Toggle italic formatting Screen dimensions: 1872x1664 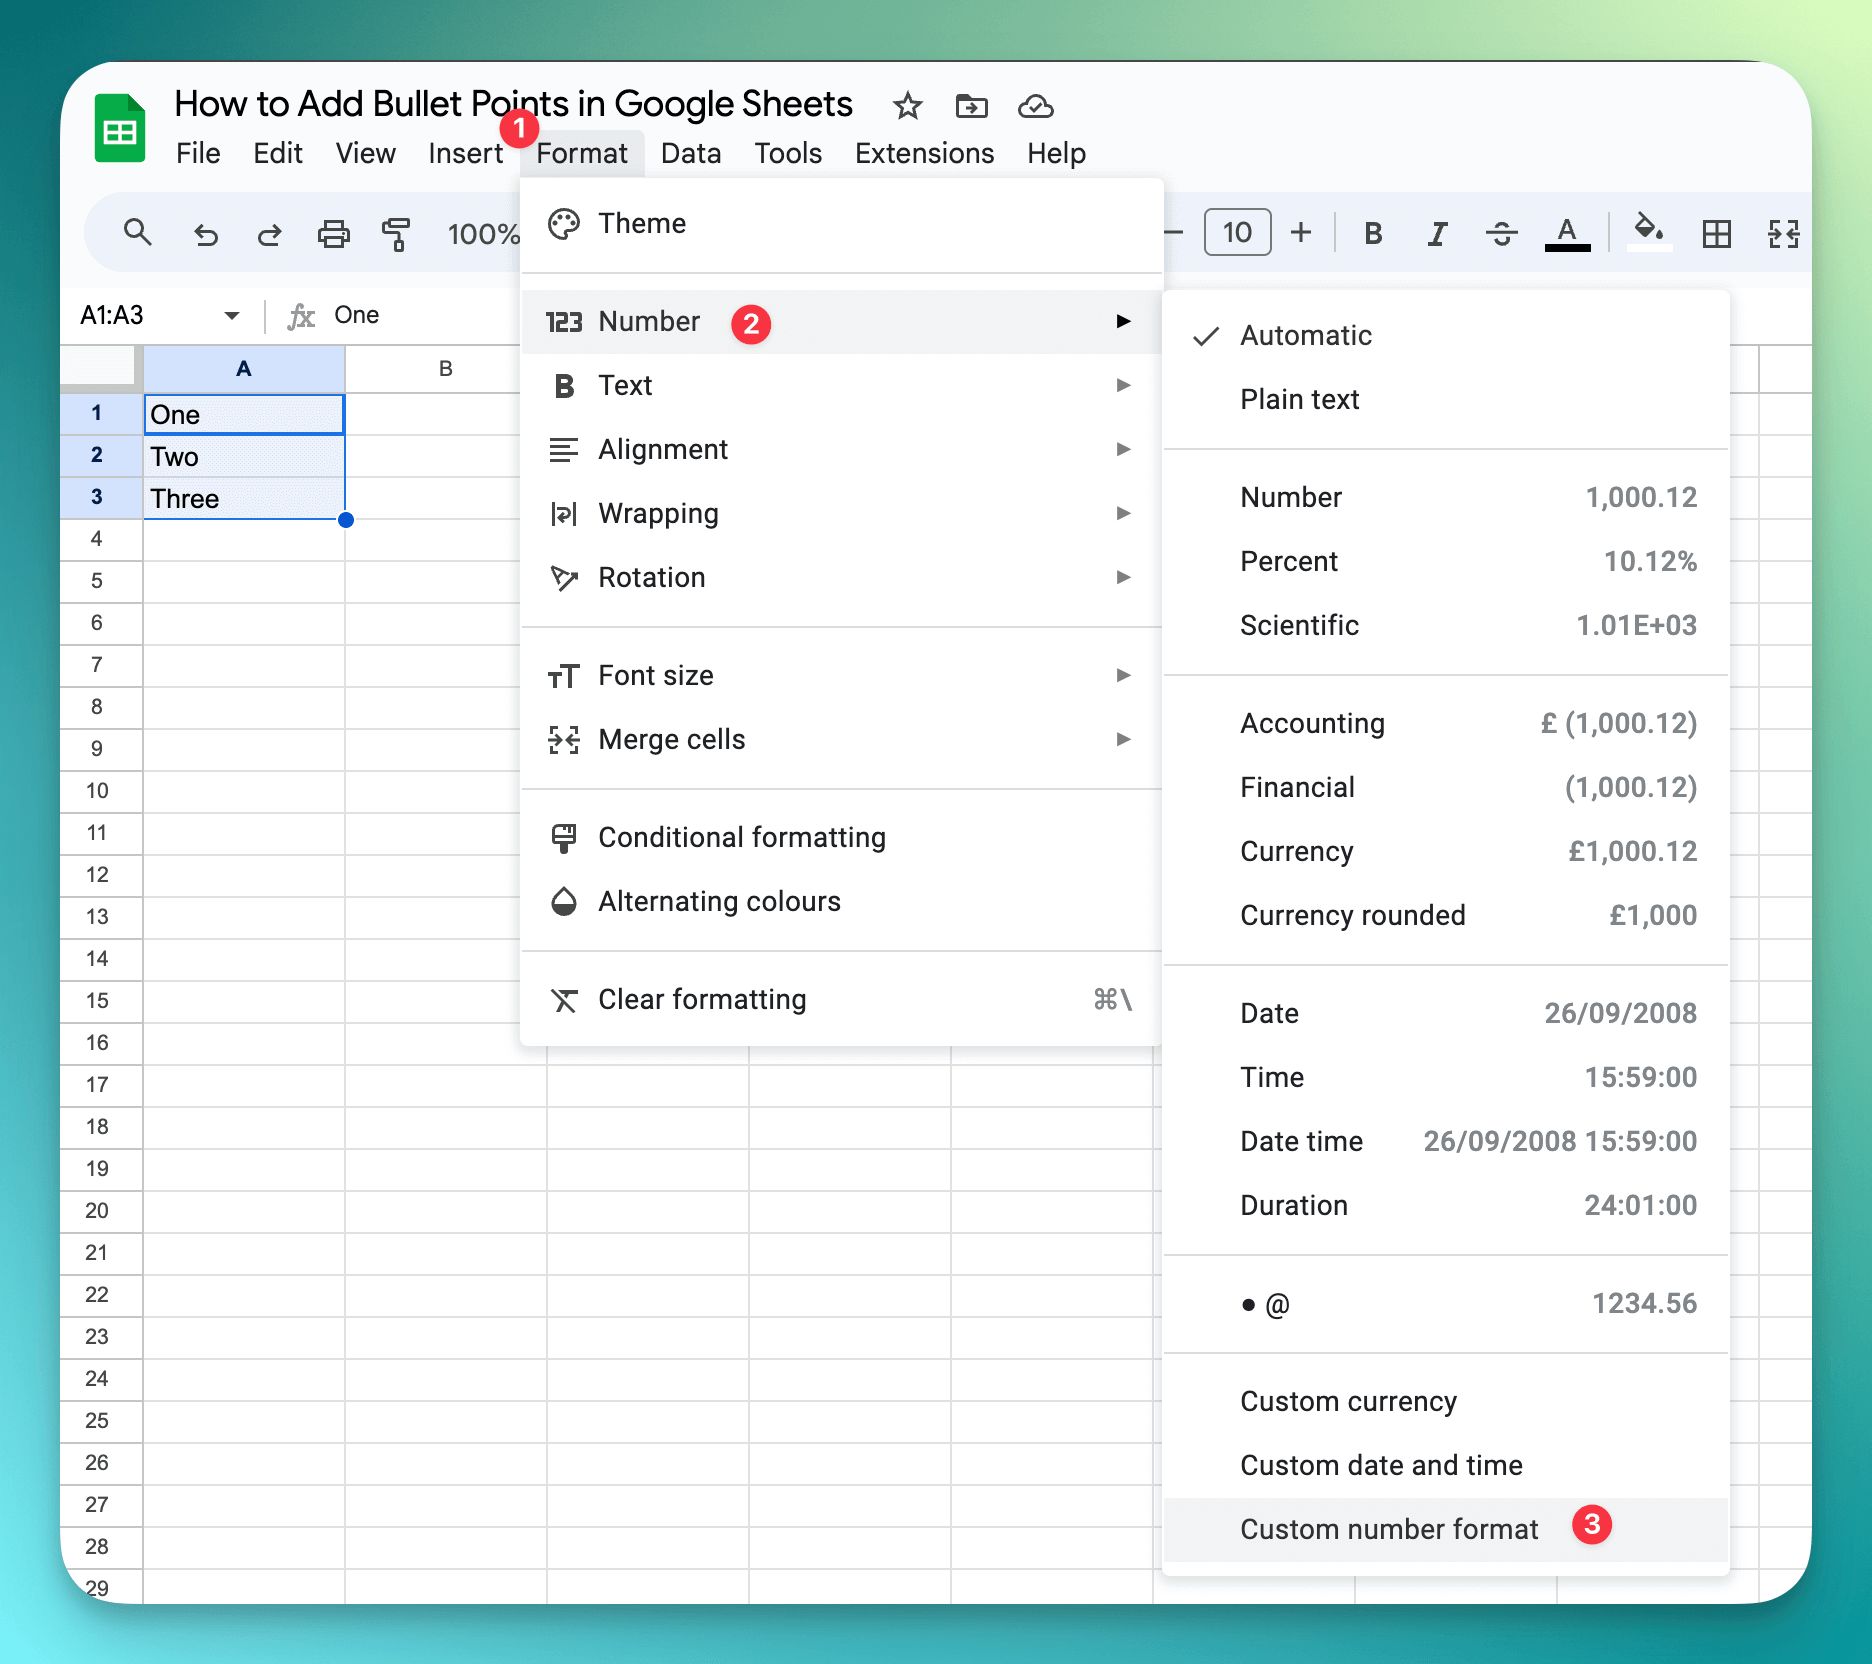click(1437, 232)
